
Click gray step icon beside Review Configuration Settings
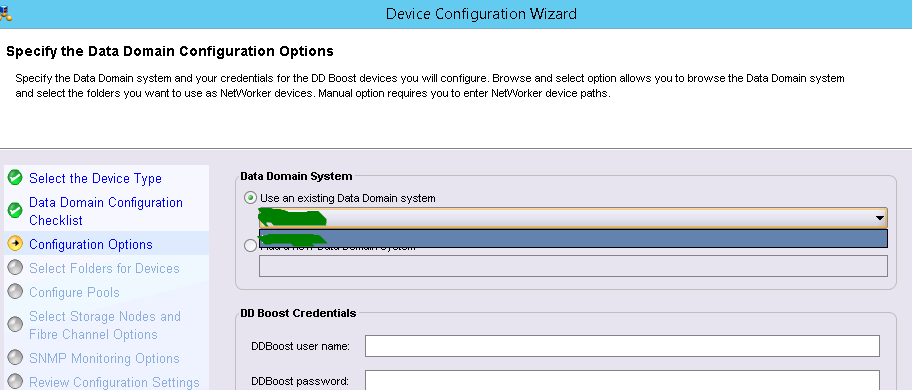(x=15, y=381)
